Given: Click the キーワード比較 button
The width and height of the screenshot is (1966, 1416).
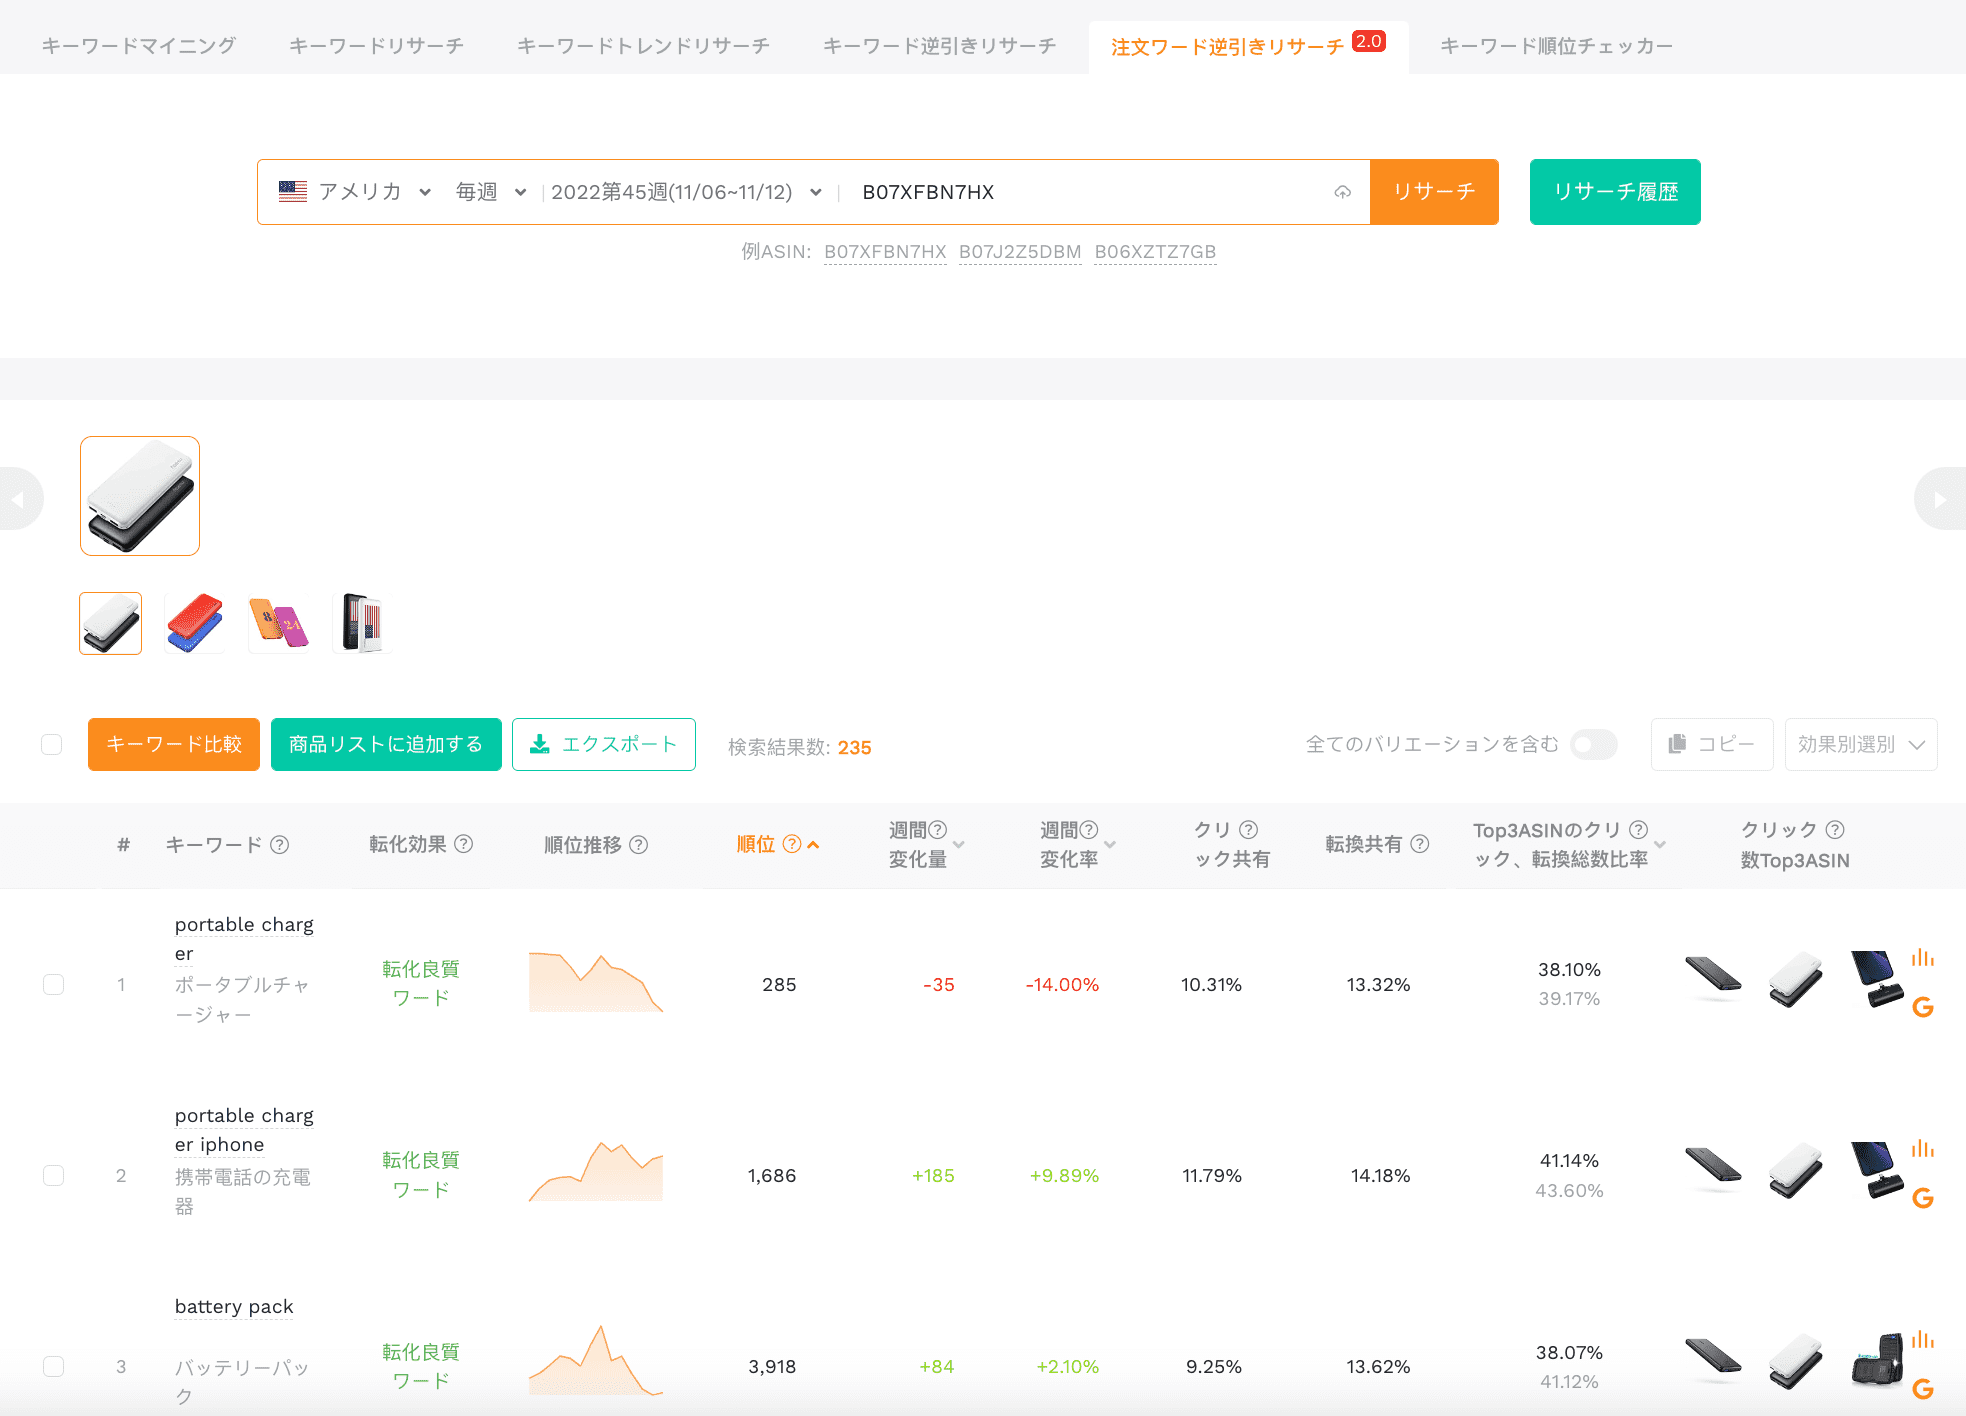Looking at the screenshot, I should (174, 744).
